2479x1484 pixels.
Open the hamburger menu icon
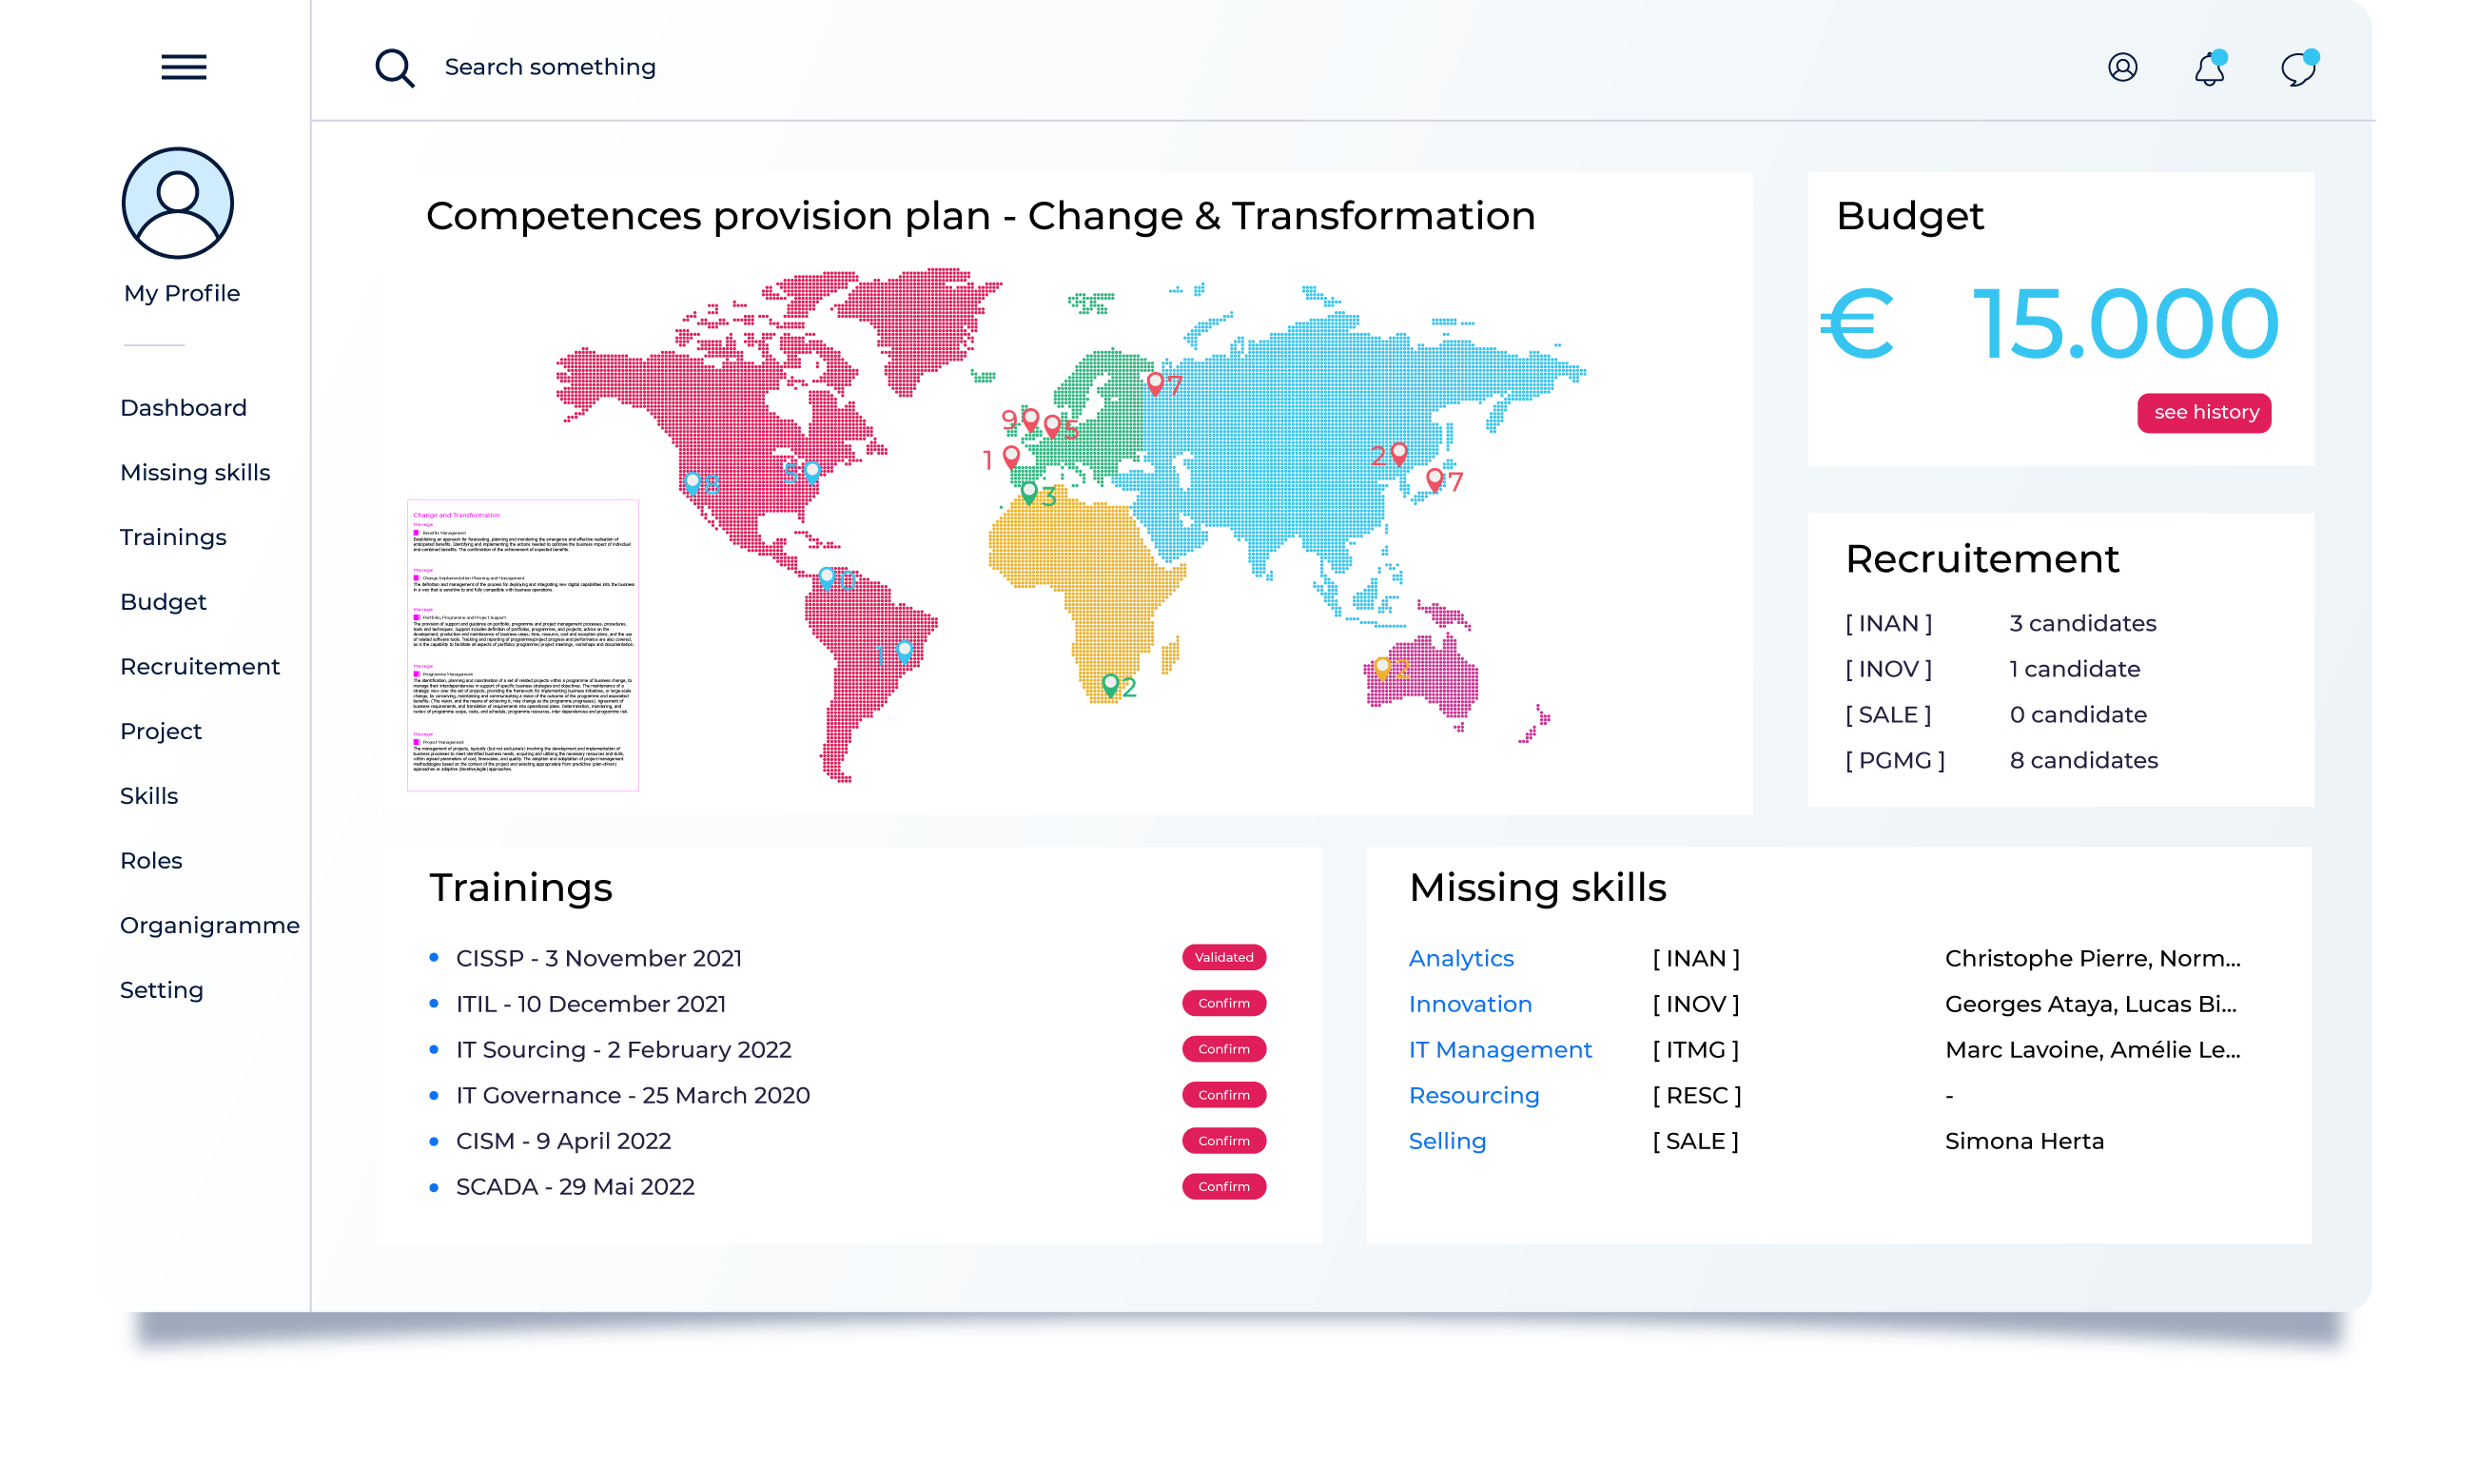click(x=184, y=67)
